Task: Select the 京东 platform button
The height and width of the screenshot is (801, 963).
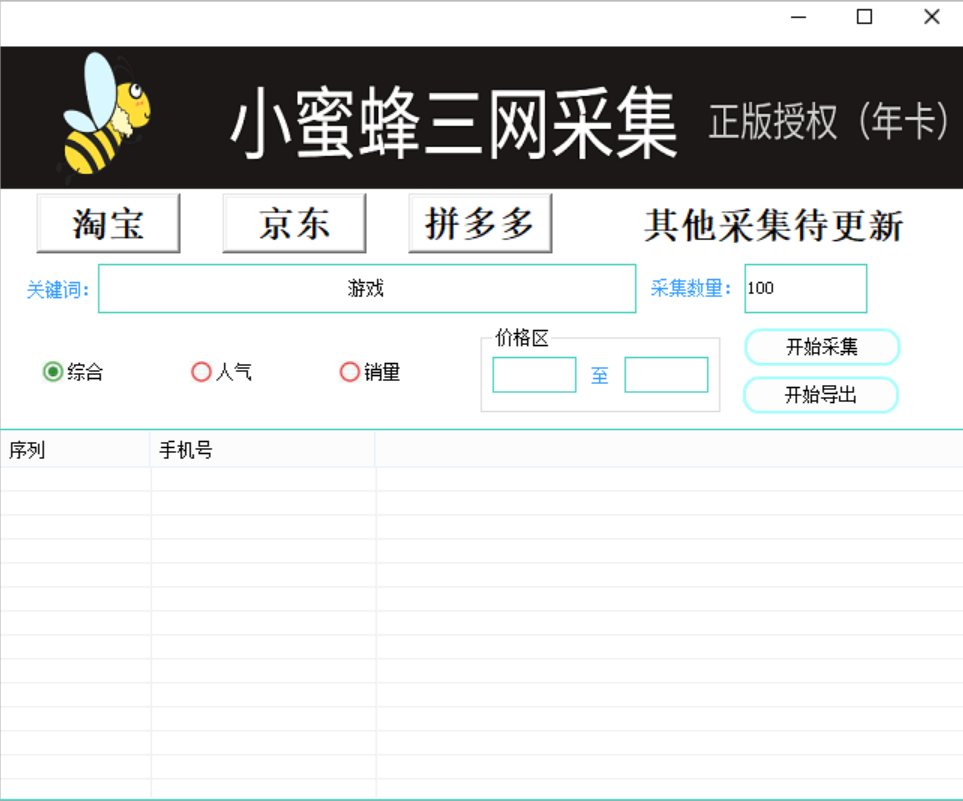Action: pos(293,222)
